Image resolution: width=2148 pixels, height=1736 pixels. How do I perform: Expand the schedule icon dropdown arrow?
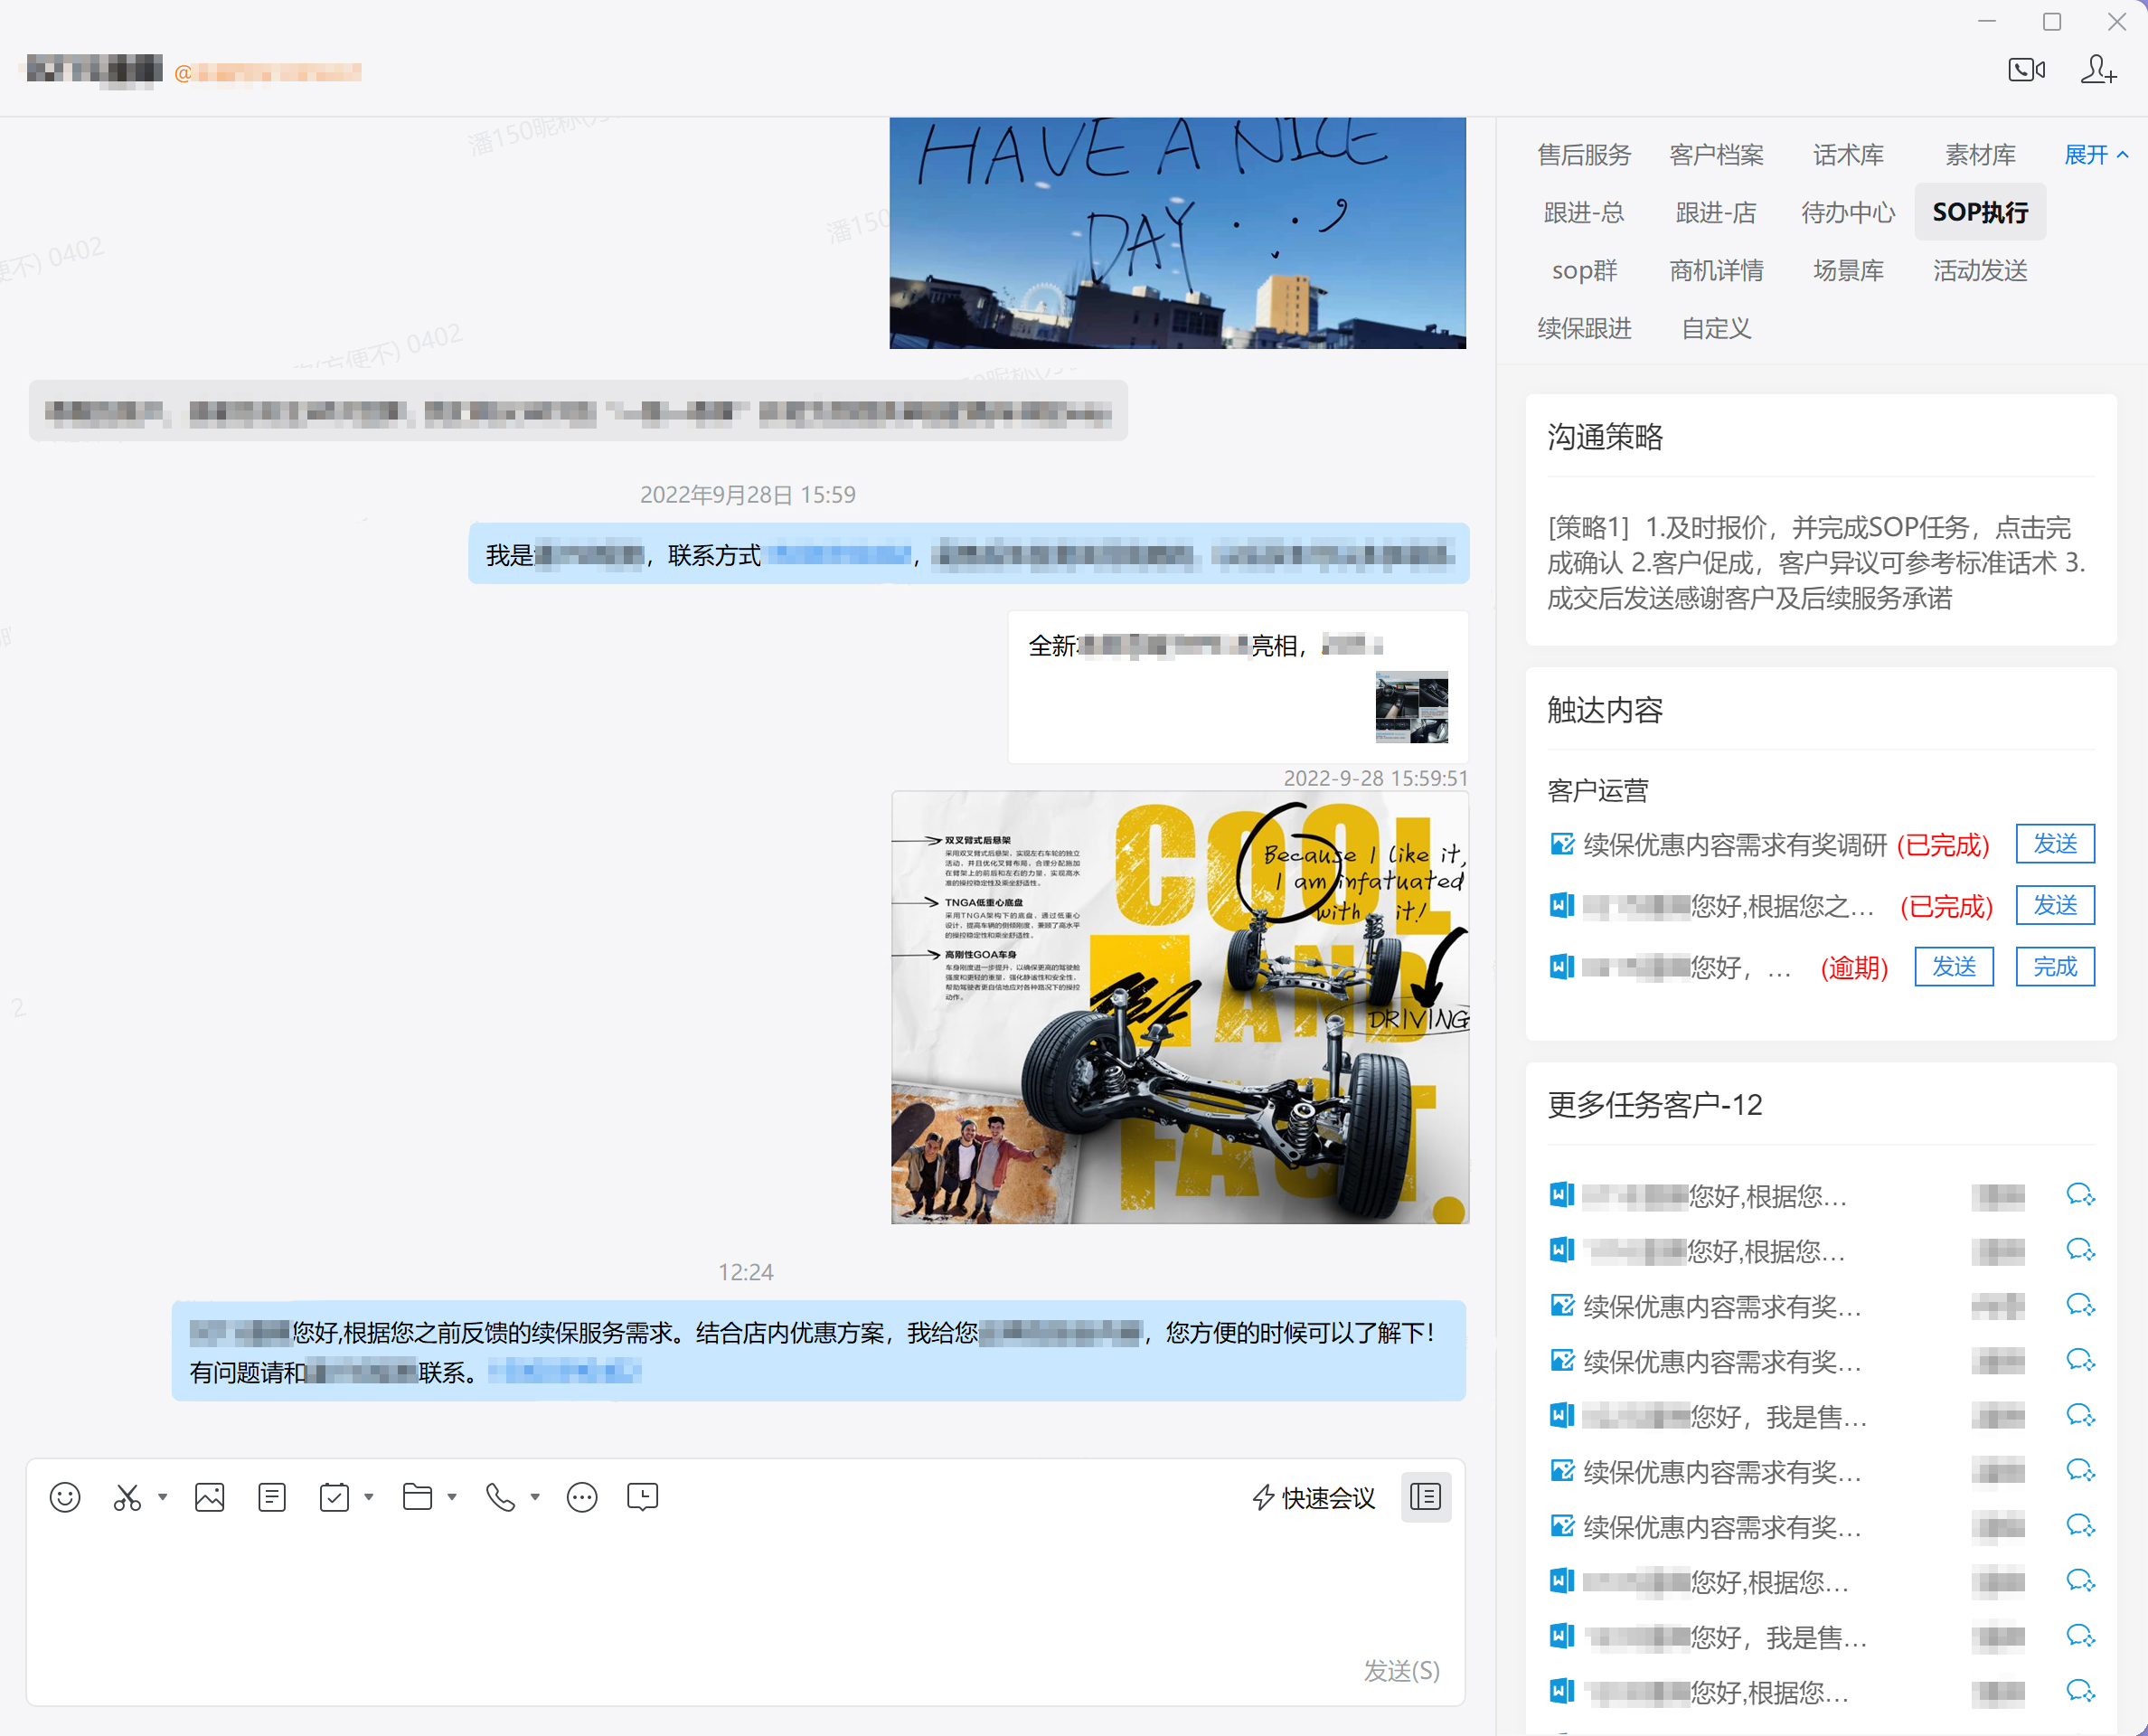point(369,1497)
